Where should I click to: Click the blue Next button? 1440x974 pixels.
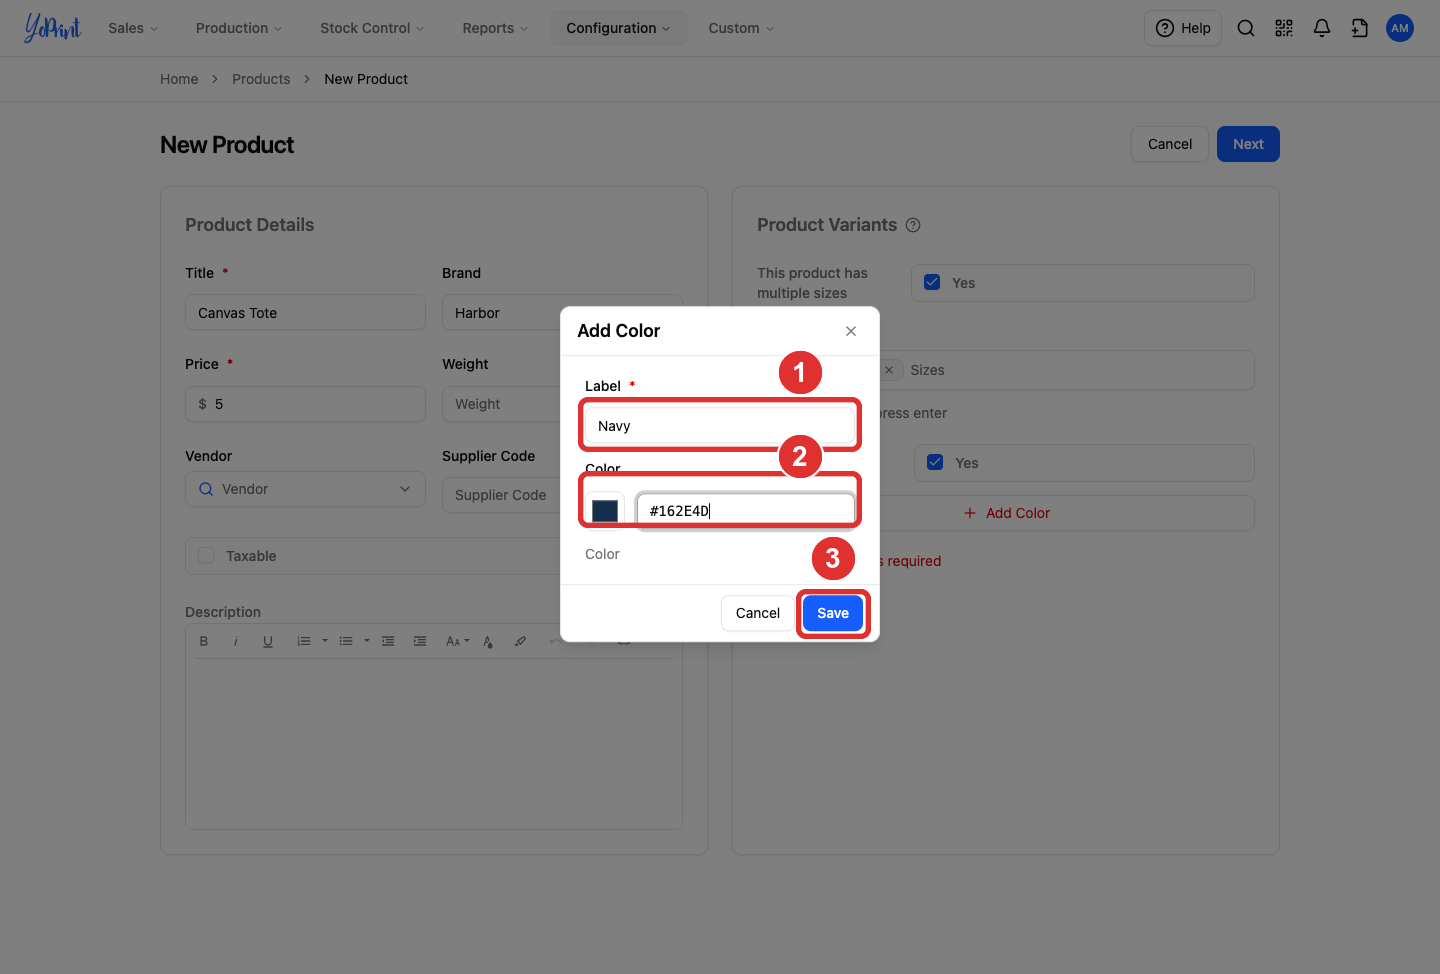coord(1248,144)
